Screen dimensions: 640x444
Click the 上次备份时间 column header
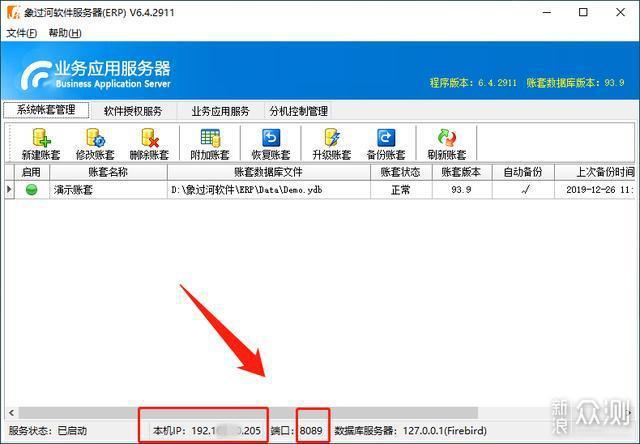pyautogui.click(x=595, y=172)
